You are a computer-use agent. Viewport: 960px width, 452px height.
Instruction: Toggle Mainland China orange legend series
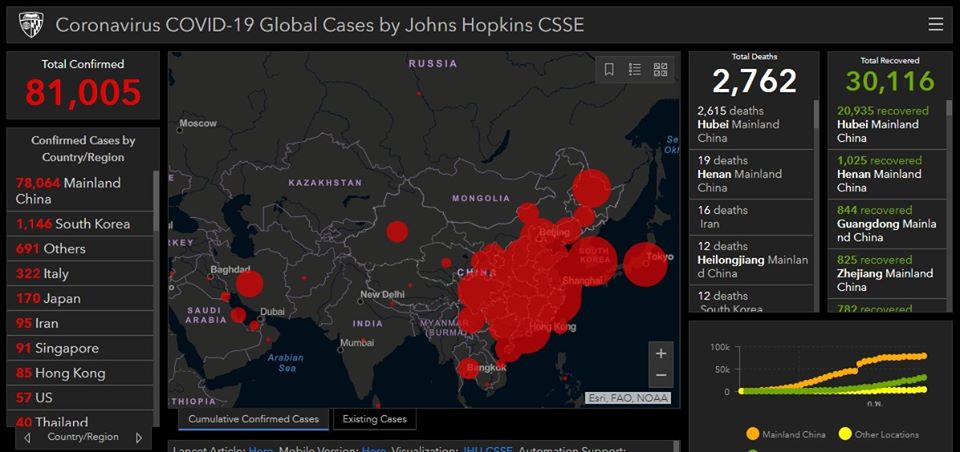(786, 434)
